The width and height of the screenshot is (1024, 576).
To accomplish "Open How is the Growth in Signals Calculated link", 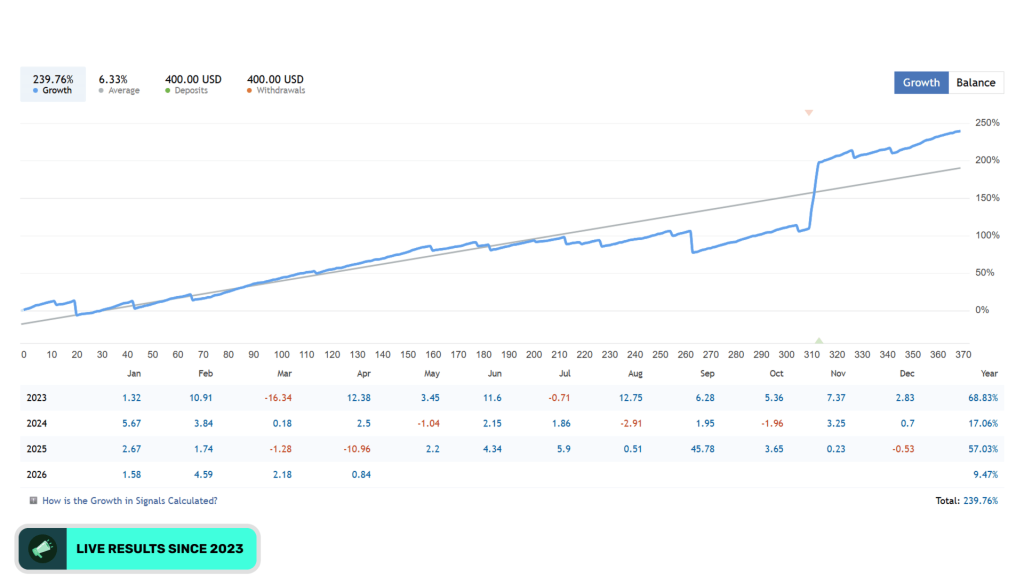I will pos(129,501).
